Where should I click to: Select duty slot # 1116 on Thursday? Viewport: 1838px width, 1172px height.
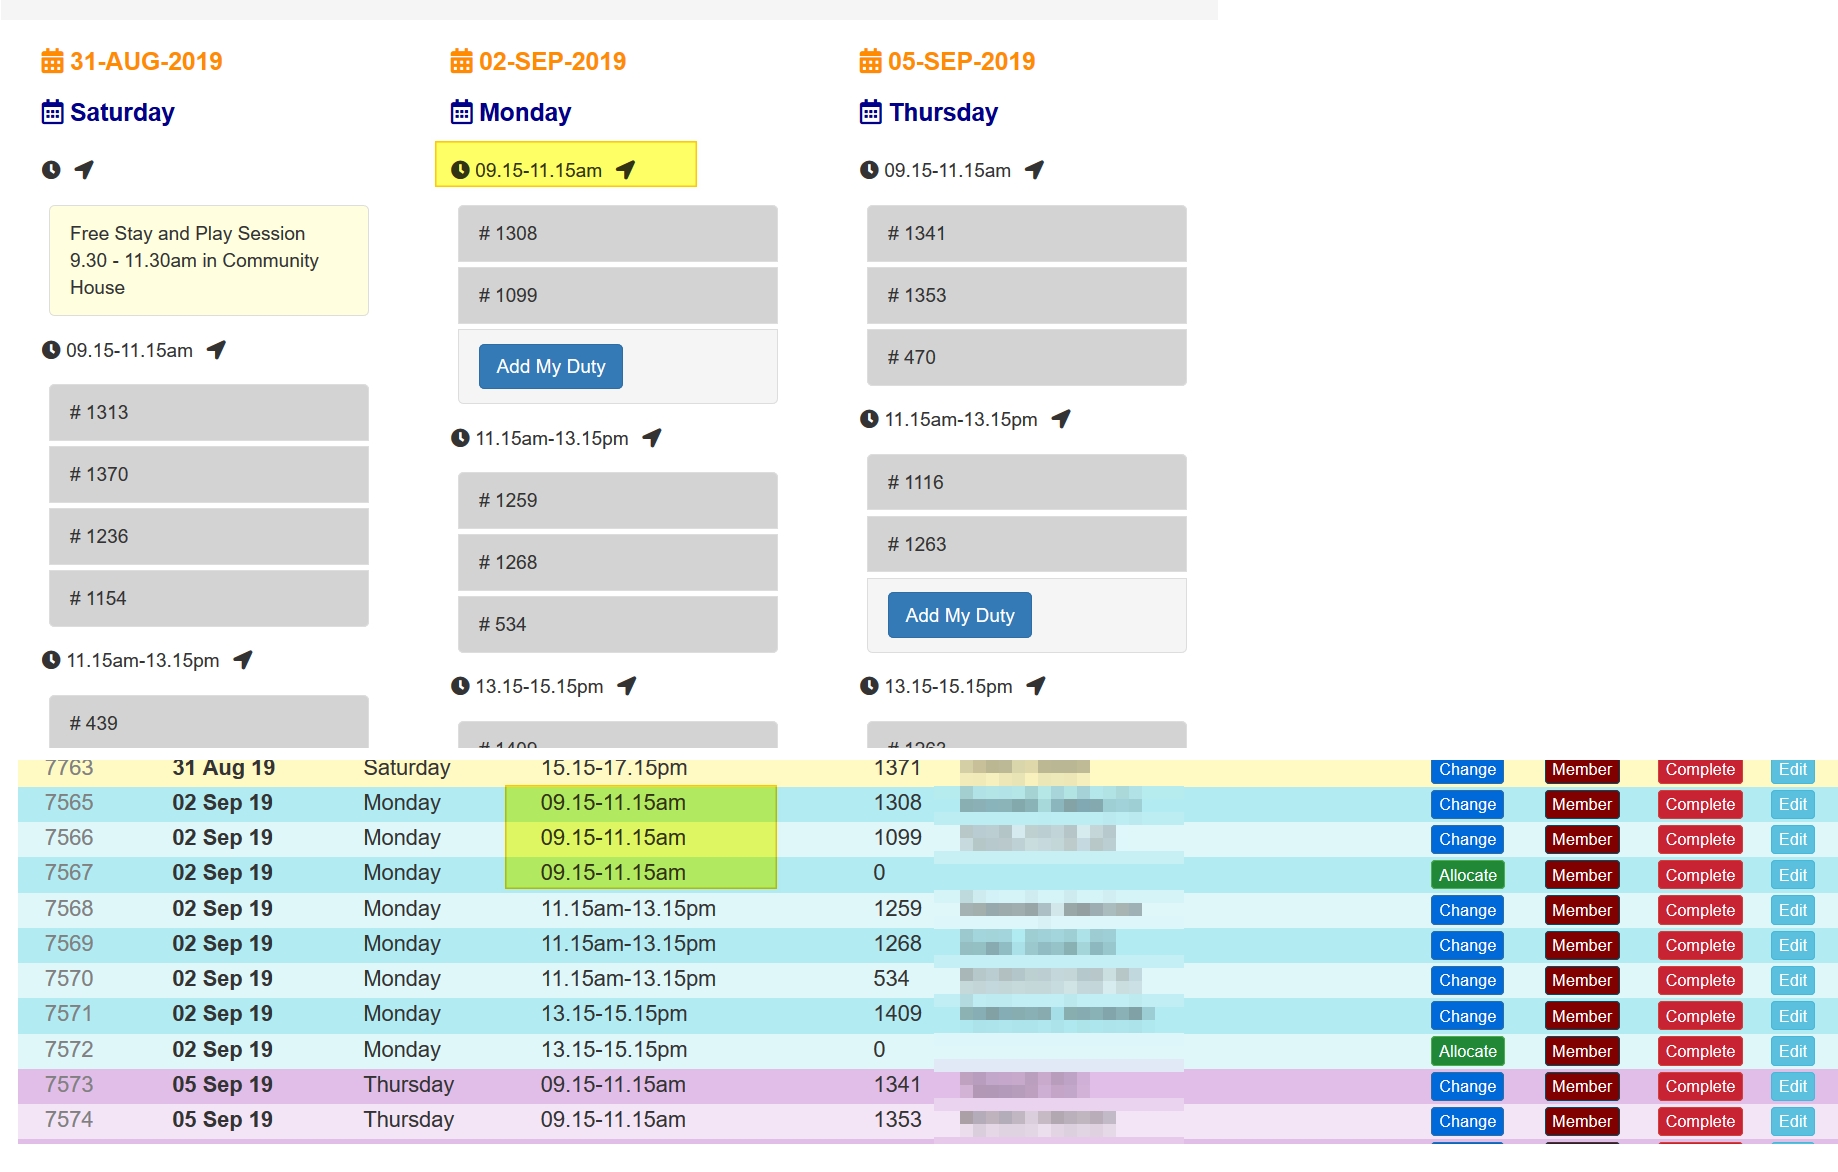coord(1026,482)
